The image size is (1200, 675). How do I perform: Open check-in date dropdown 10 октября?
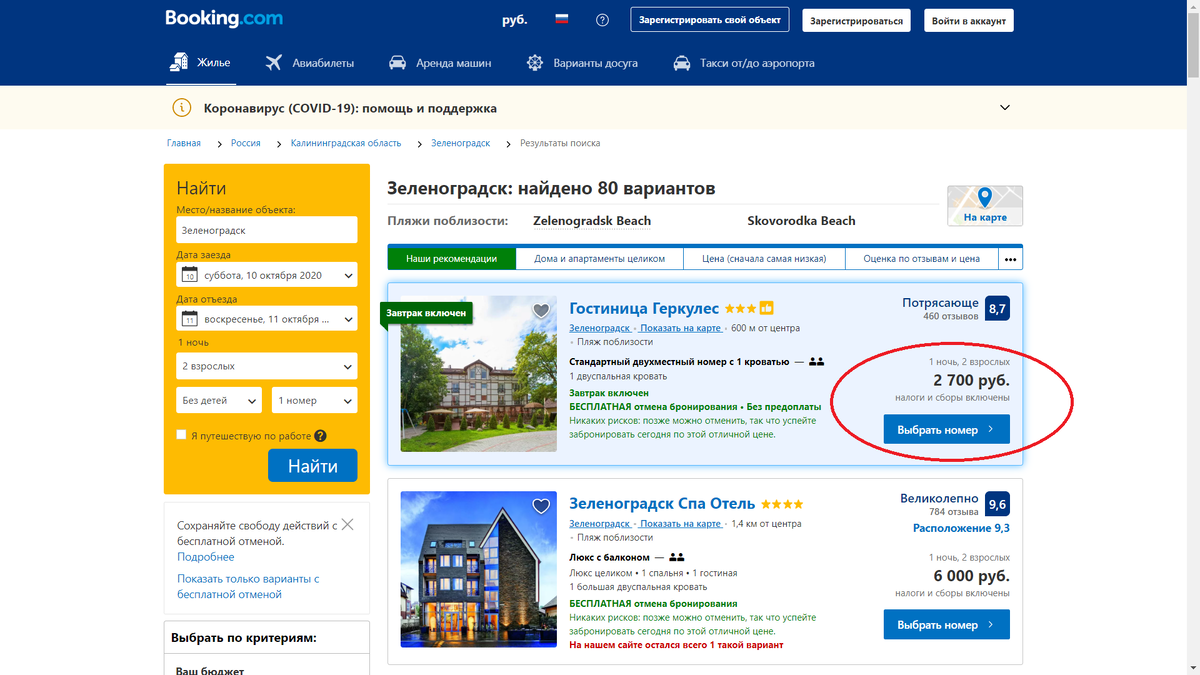pos(267,275)
